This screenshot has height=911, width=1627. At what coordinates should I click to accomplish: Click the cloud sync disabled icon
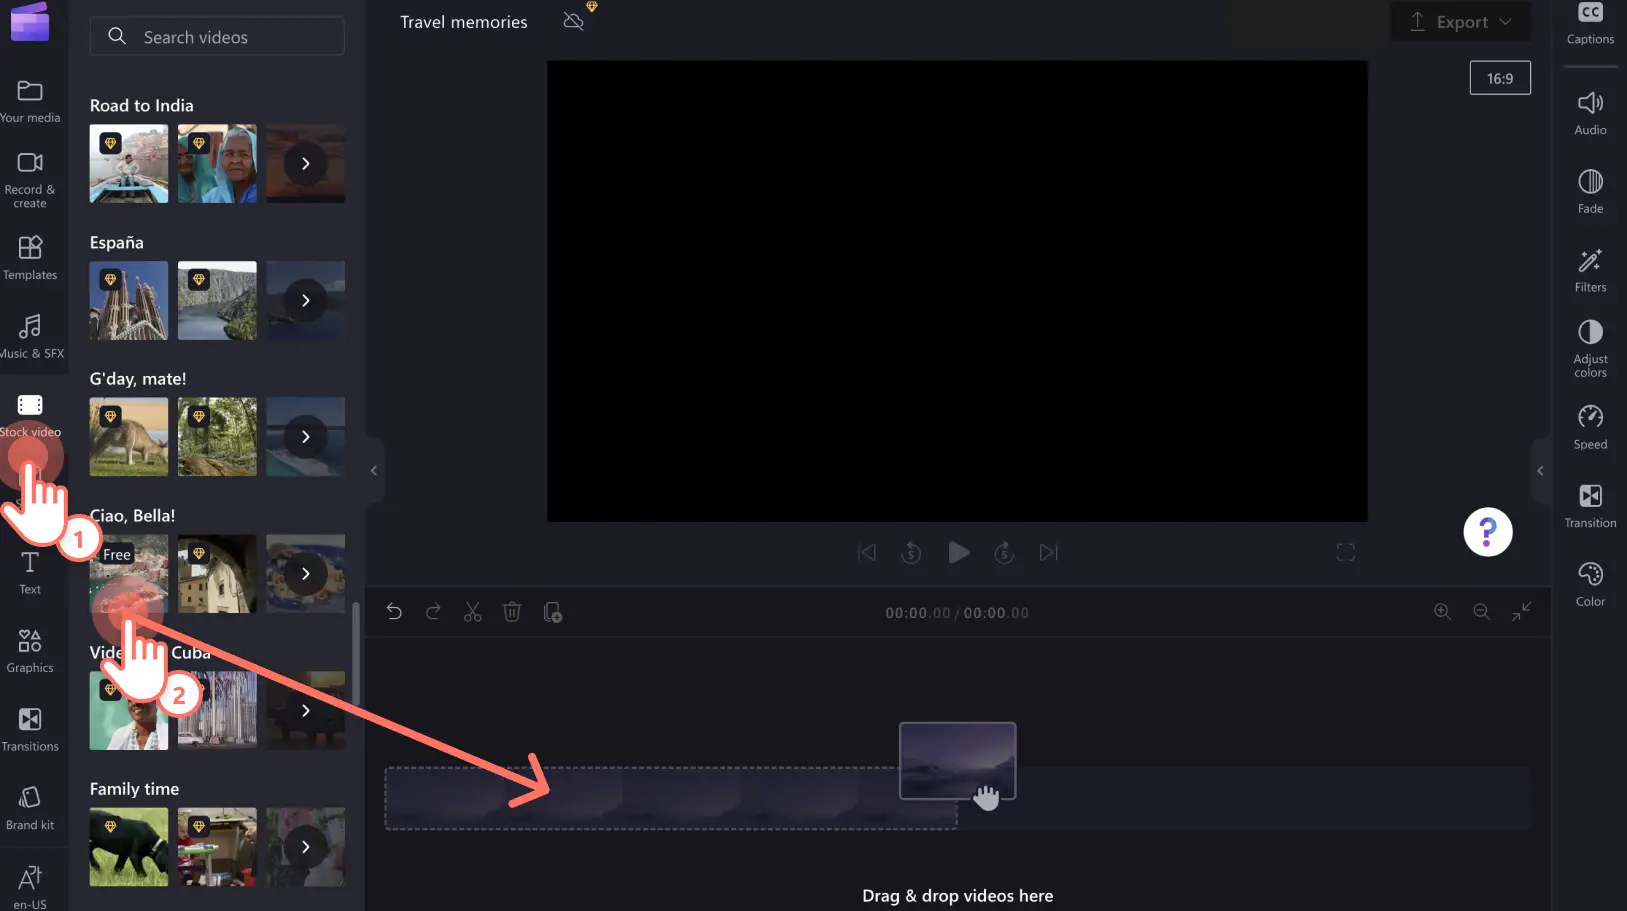(573, 21)
